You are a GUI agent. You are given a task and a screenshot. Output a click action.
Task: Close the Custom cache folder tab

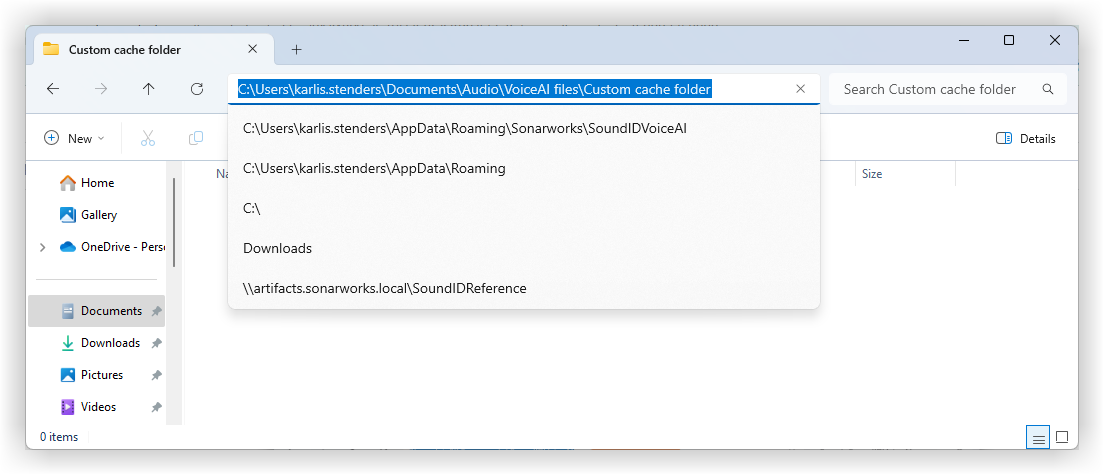tap(252, 49)
